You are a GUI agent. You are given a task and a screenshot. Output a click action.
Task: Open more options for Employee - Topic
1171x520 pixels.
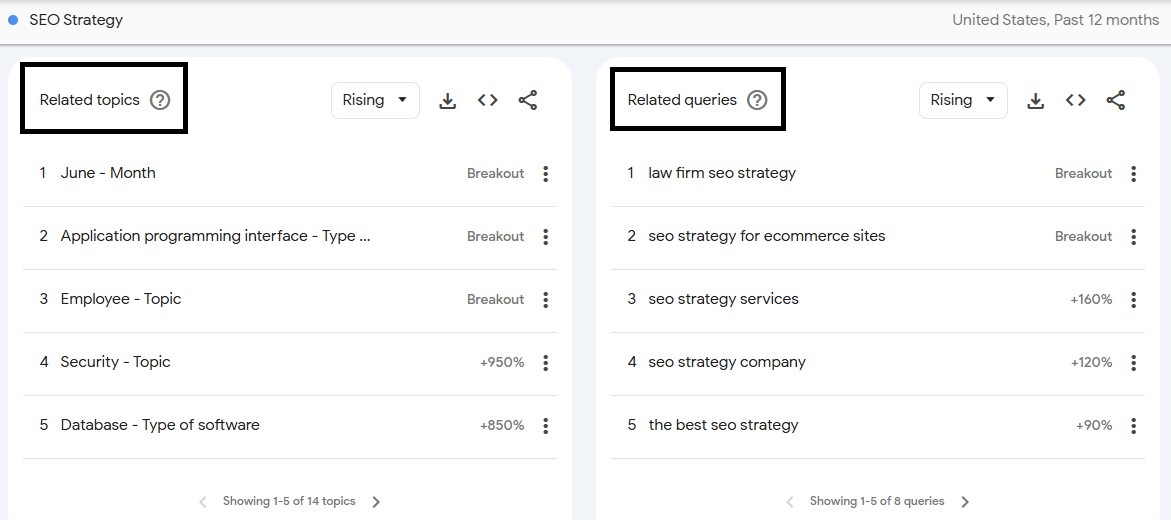click(546, 300)
